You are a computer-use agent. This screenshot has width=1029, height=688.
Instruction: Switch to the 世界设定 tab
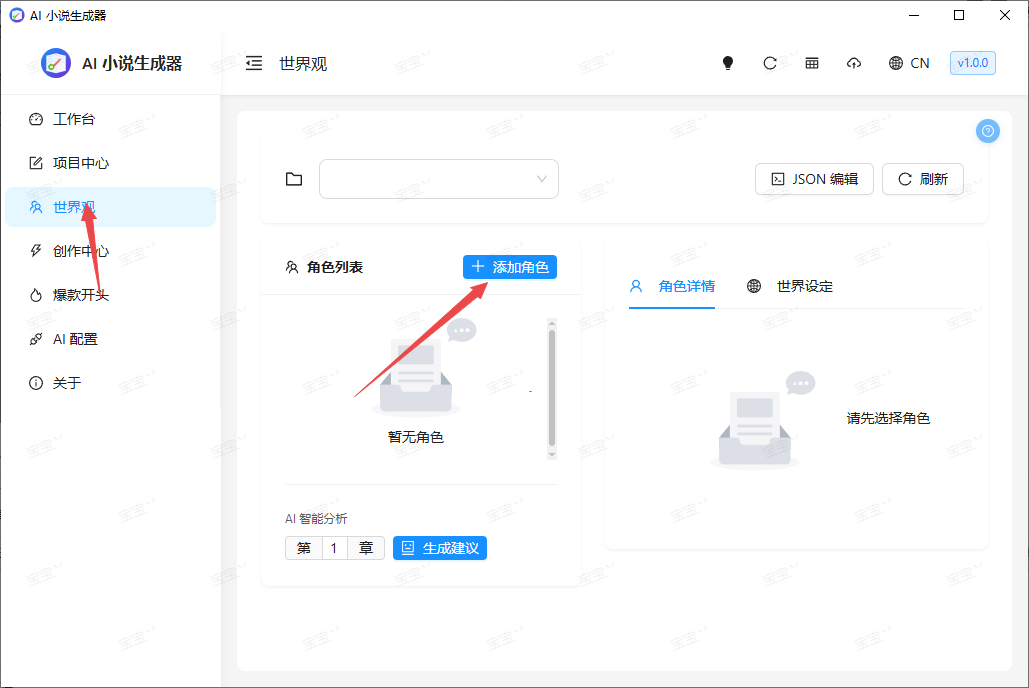[790, 286]
